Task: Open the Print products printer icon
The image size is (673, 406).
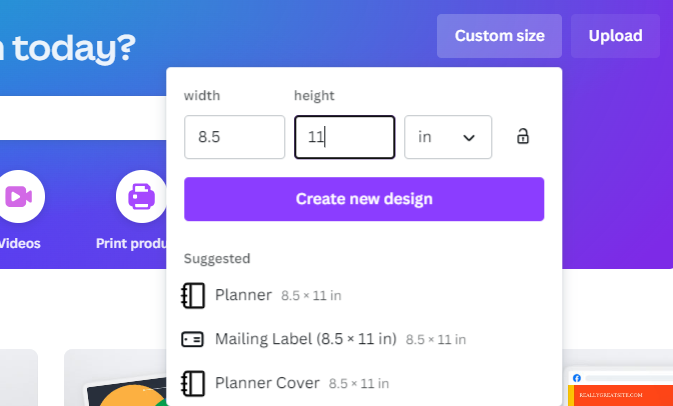Action: click(141, 197)
